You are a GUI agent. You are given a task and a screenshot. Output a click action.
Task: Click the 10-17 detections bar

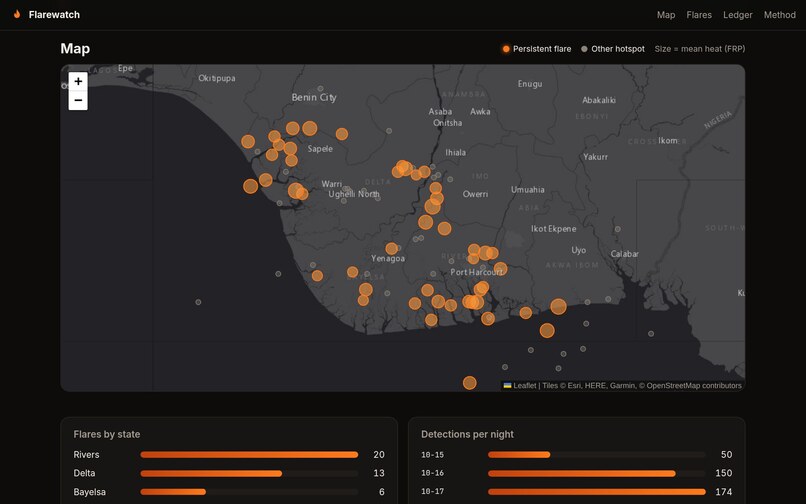pos(596,492)
